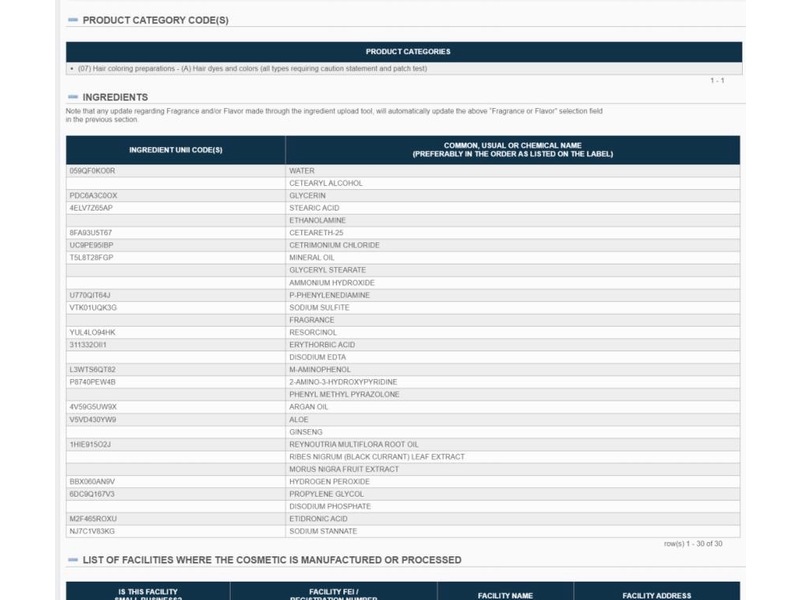Image resolution: width=800 pixels, height=600 pixels.
Task: Click the DISODIUM PHOSPHATE ingredient
Action: pyautogui.click(x=330, y=506)
